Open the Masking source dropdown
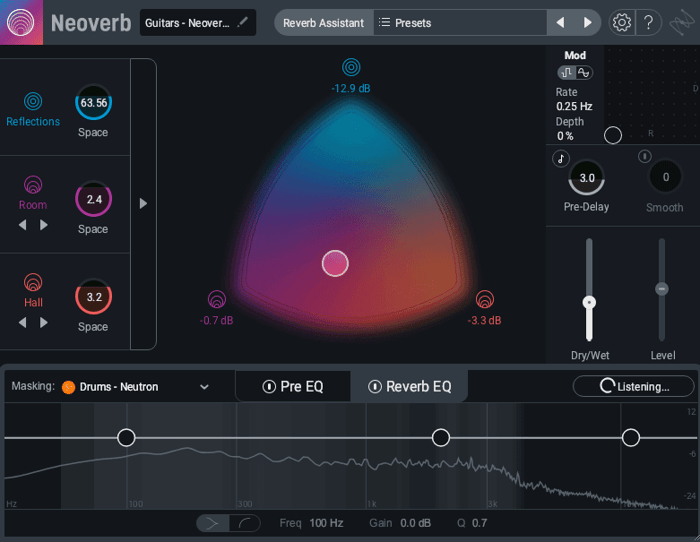The height and width of the screenshot is (542, 700). pos(204,387)
